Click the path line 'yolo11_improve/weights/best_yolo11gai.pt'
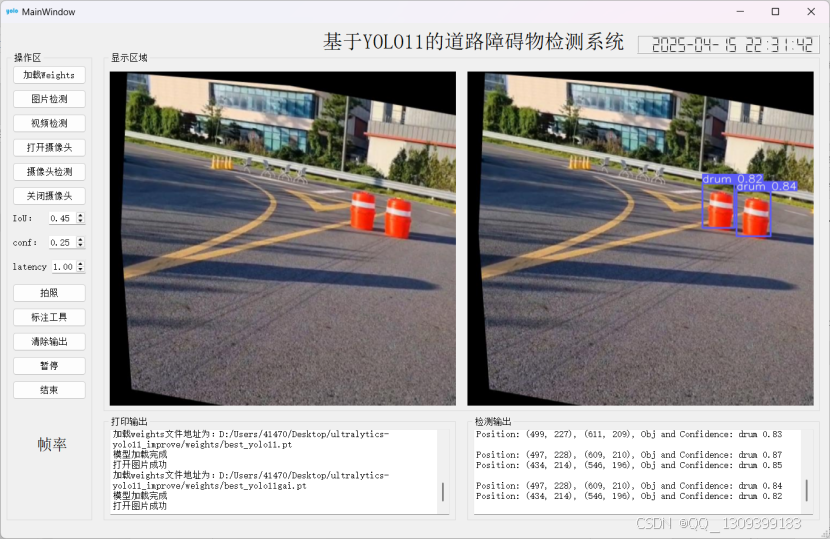The height and width of the screenshot is (539, 830). point(210,486)
